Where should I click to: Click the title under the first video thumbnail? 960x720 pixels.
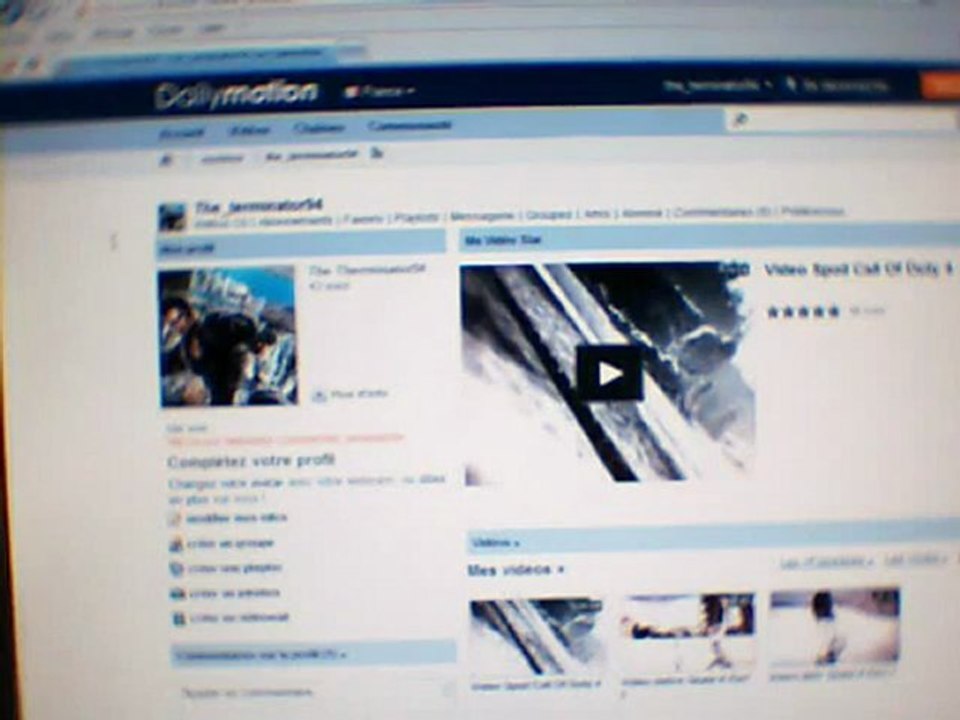tap(536, 684)
